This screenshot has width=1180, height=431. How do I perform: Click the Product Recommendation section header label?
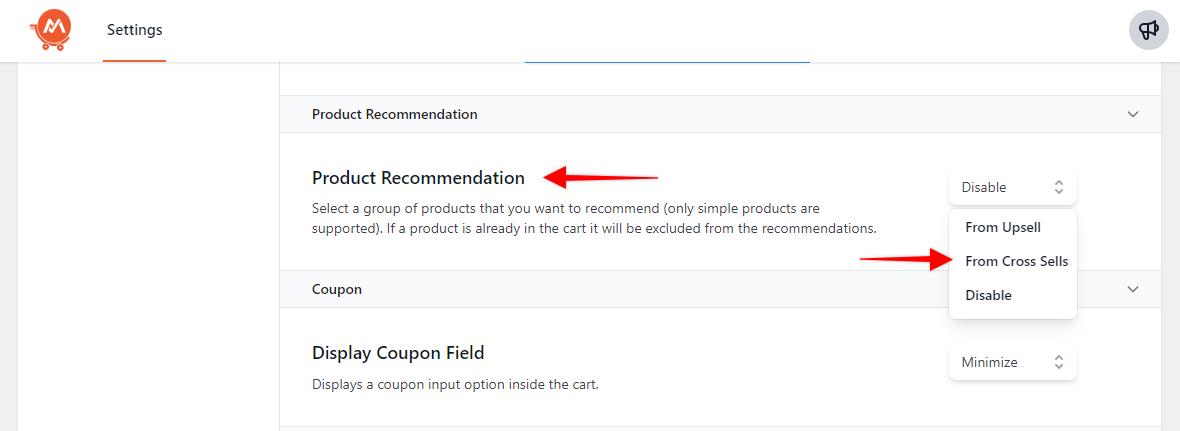pyautogui.click(x=394, y=114)
